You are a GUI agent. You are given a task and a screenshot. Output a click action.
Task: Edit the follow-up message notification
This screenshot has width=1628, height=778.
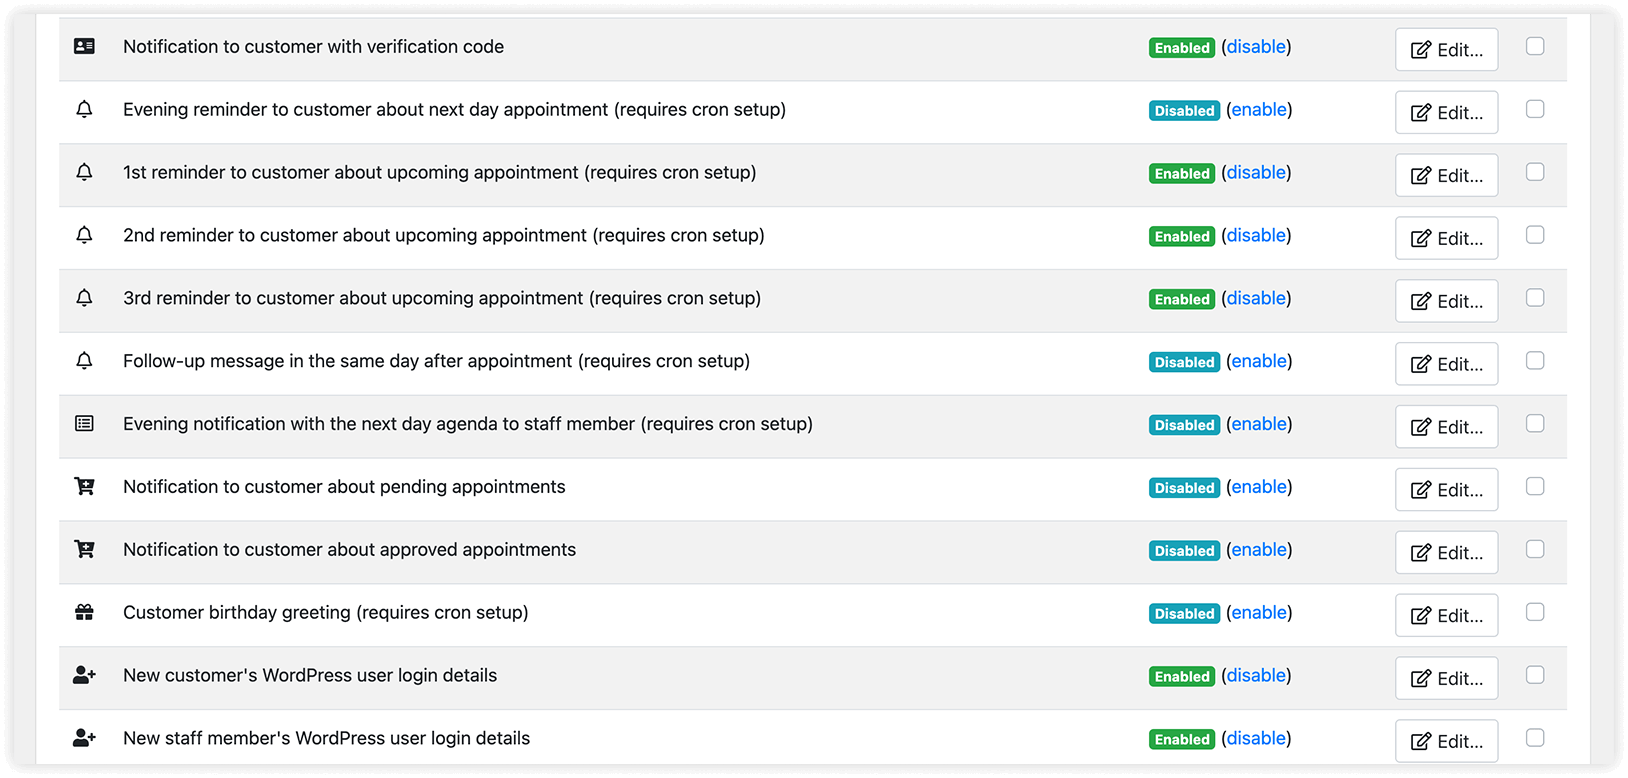pyautogui.click(x=1446, y=364)
